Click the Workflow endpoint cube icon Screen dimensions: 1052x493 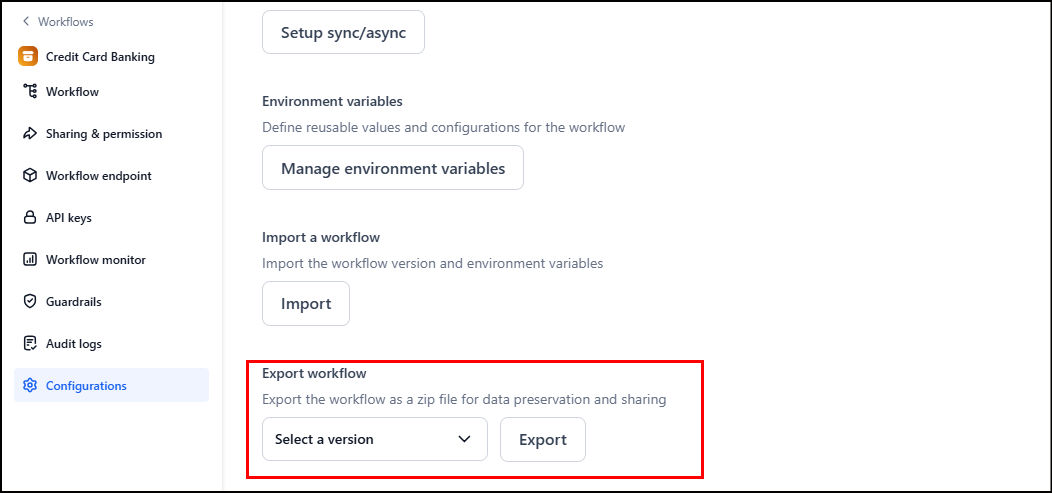click(29, 176)
